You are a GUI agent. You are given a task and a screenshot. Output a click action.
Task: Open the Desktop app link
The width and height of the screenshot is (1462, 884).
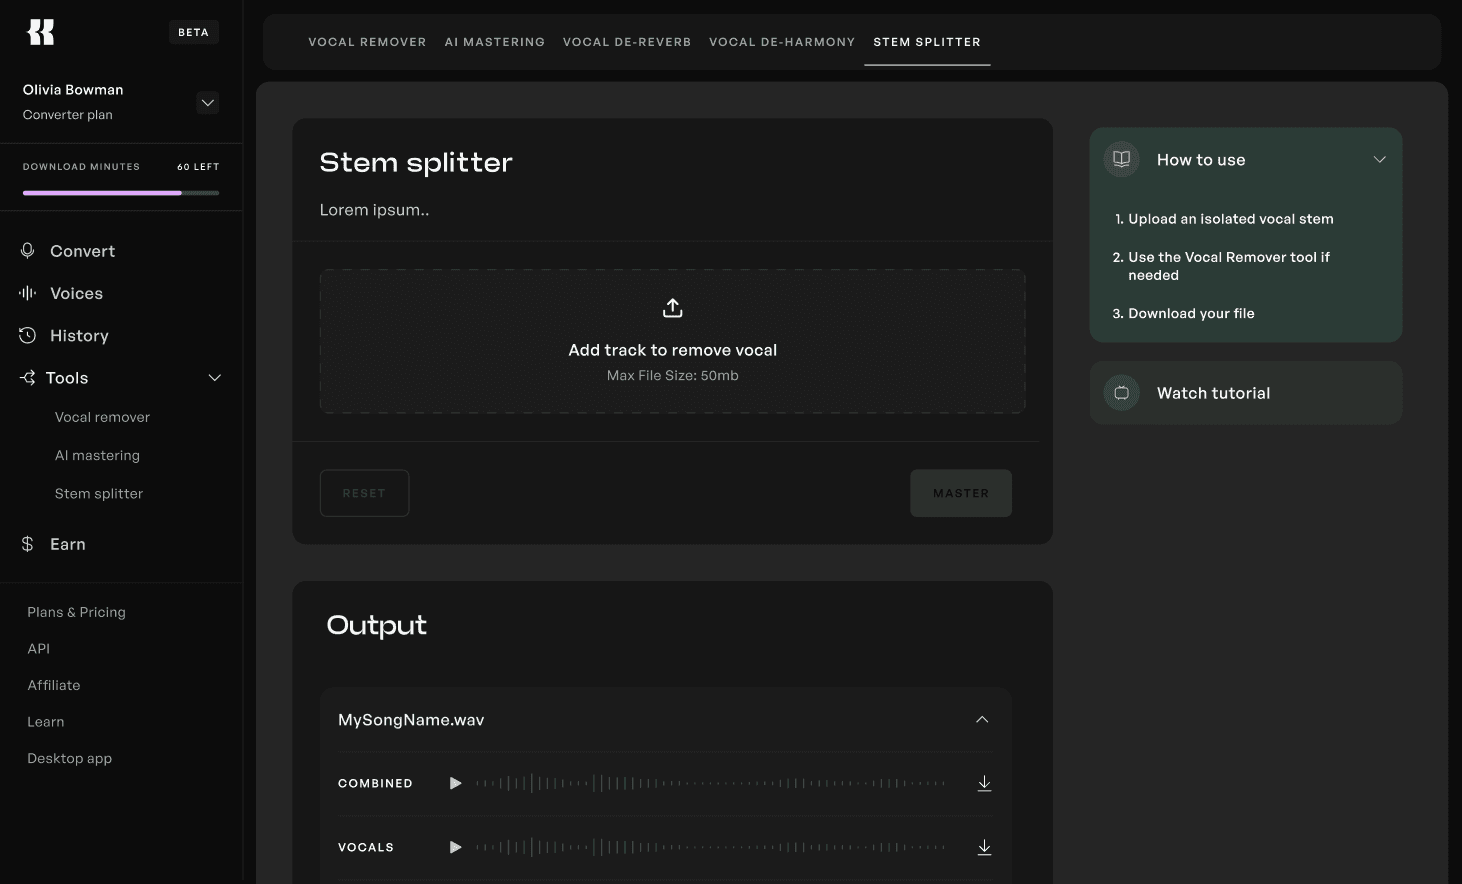click(69, 758)
